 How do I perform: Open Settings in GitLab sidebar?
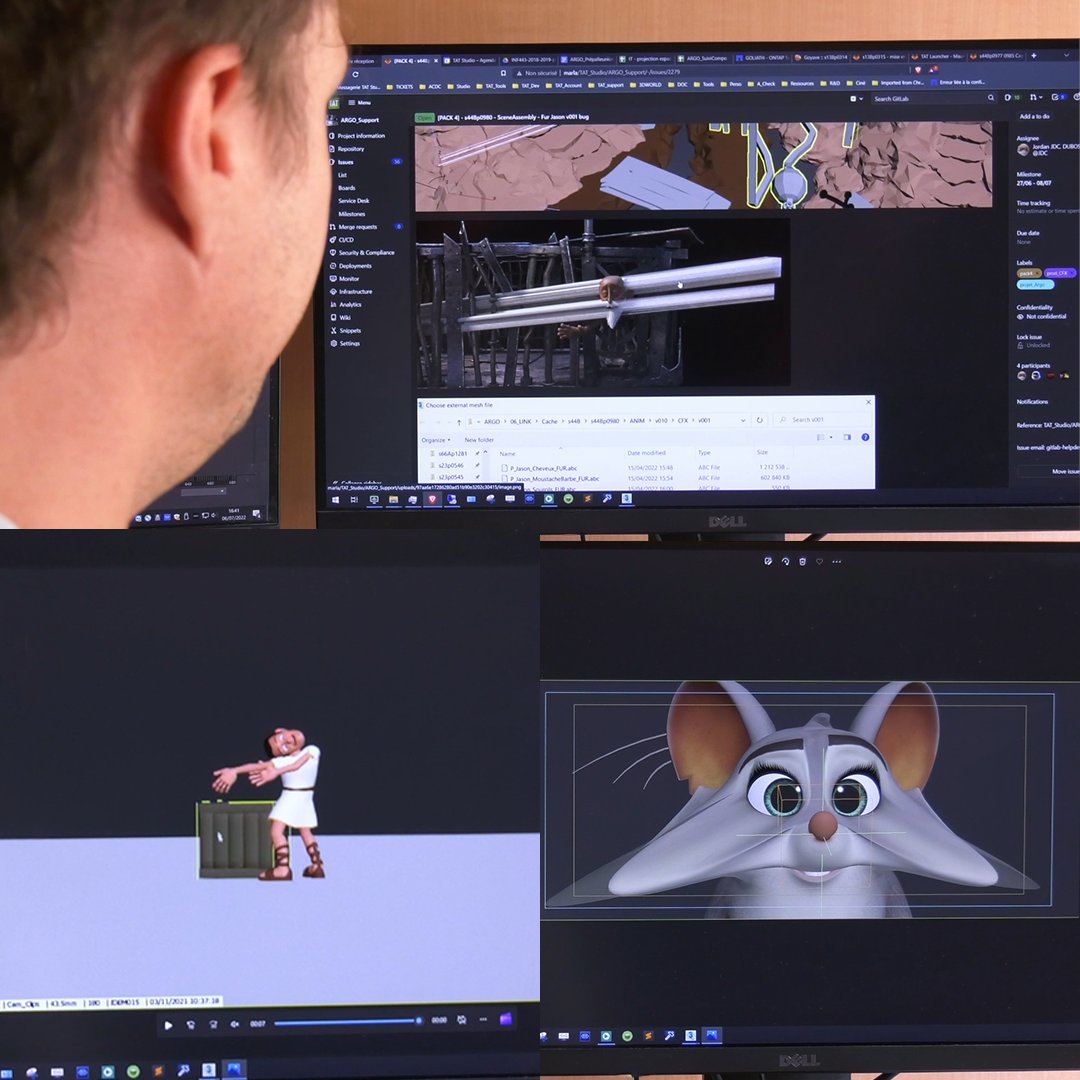coord(345,343)
